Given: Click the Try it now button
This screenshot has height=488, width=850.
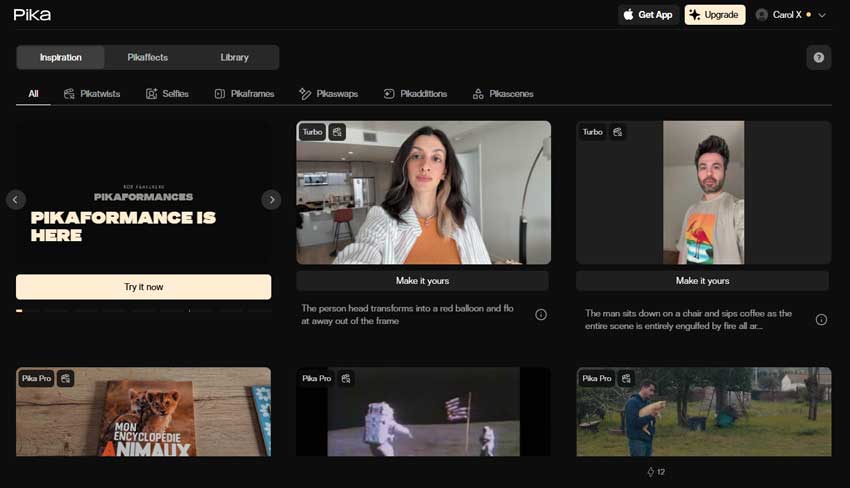Looking at the screenshot, I should [144, 287].
